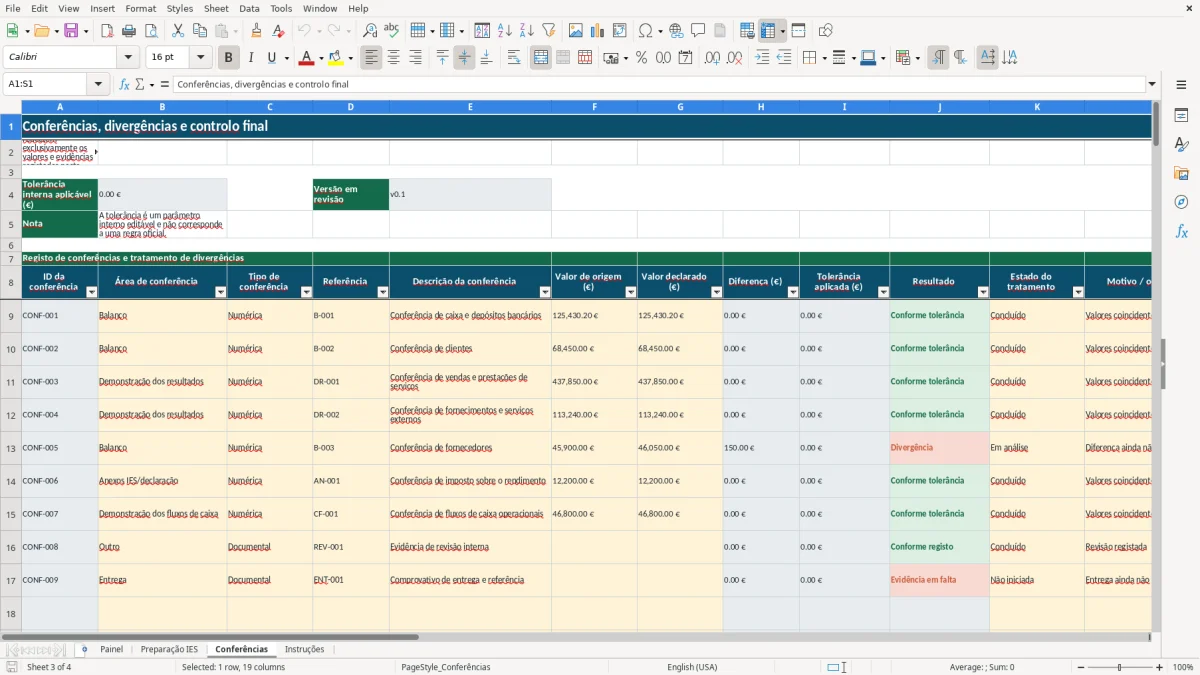Insert a comment
Screen dimensions: 1200x675
[698, 31]
